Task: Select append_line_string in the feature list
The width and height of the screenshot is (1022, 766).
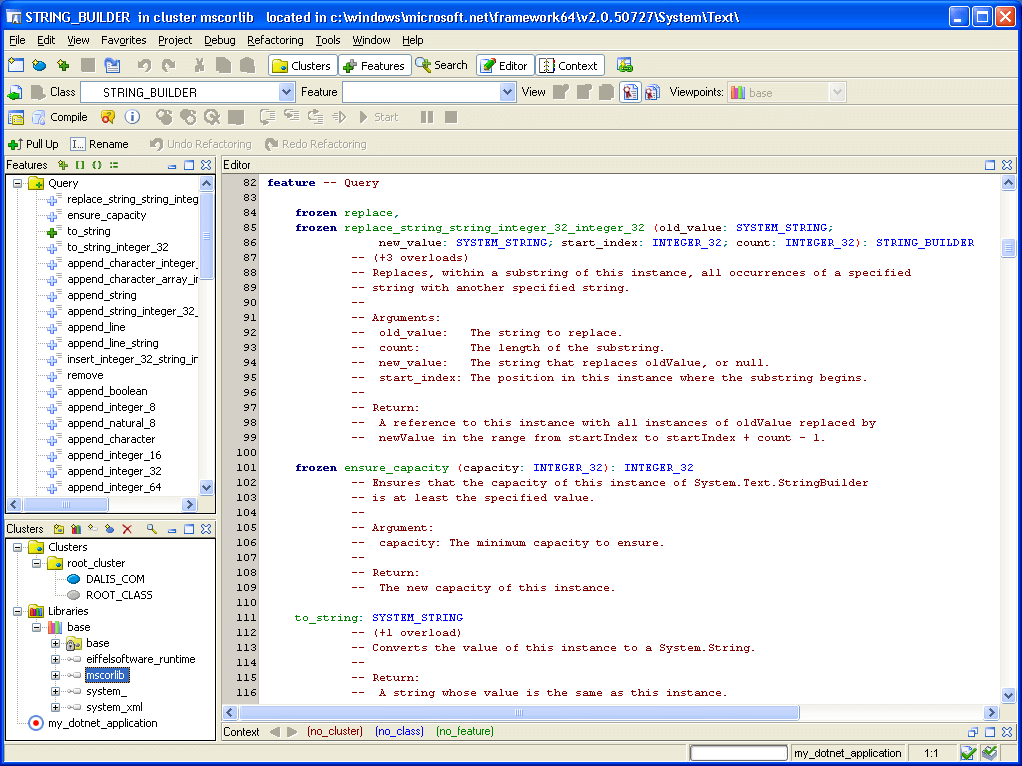Action: pyautogui.click(x=112, y=343)
